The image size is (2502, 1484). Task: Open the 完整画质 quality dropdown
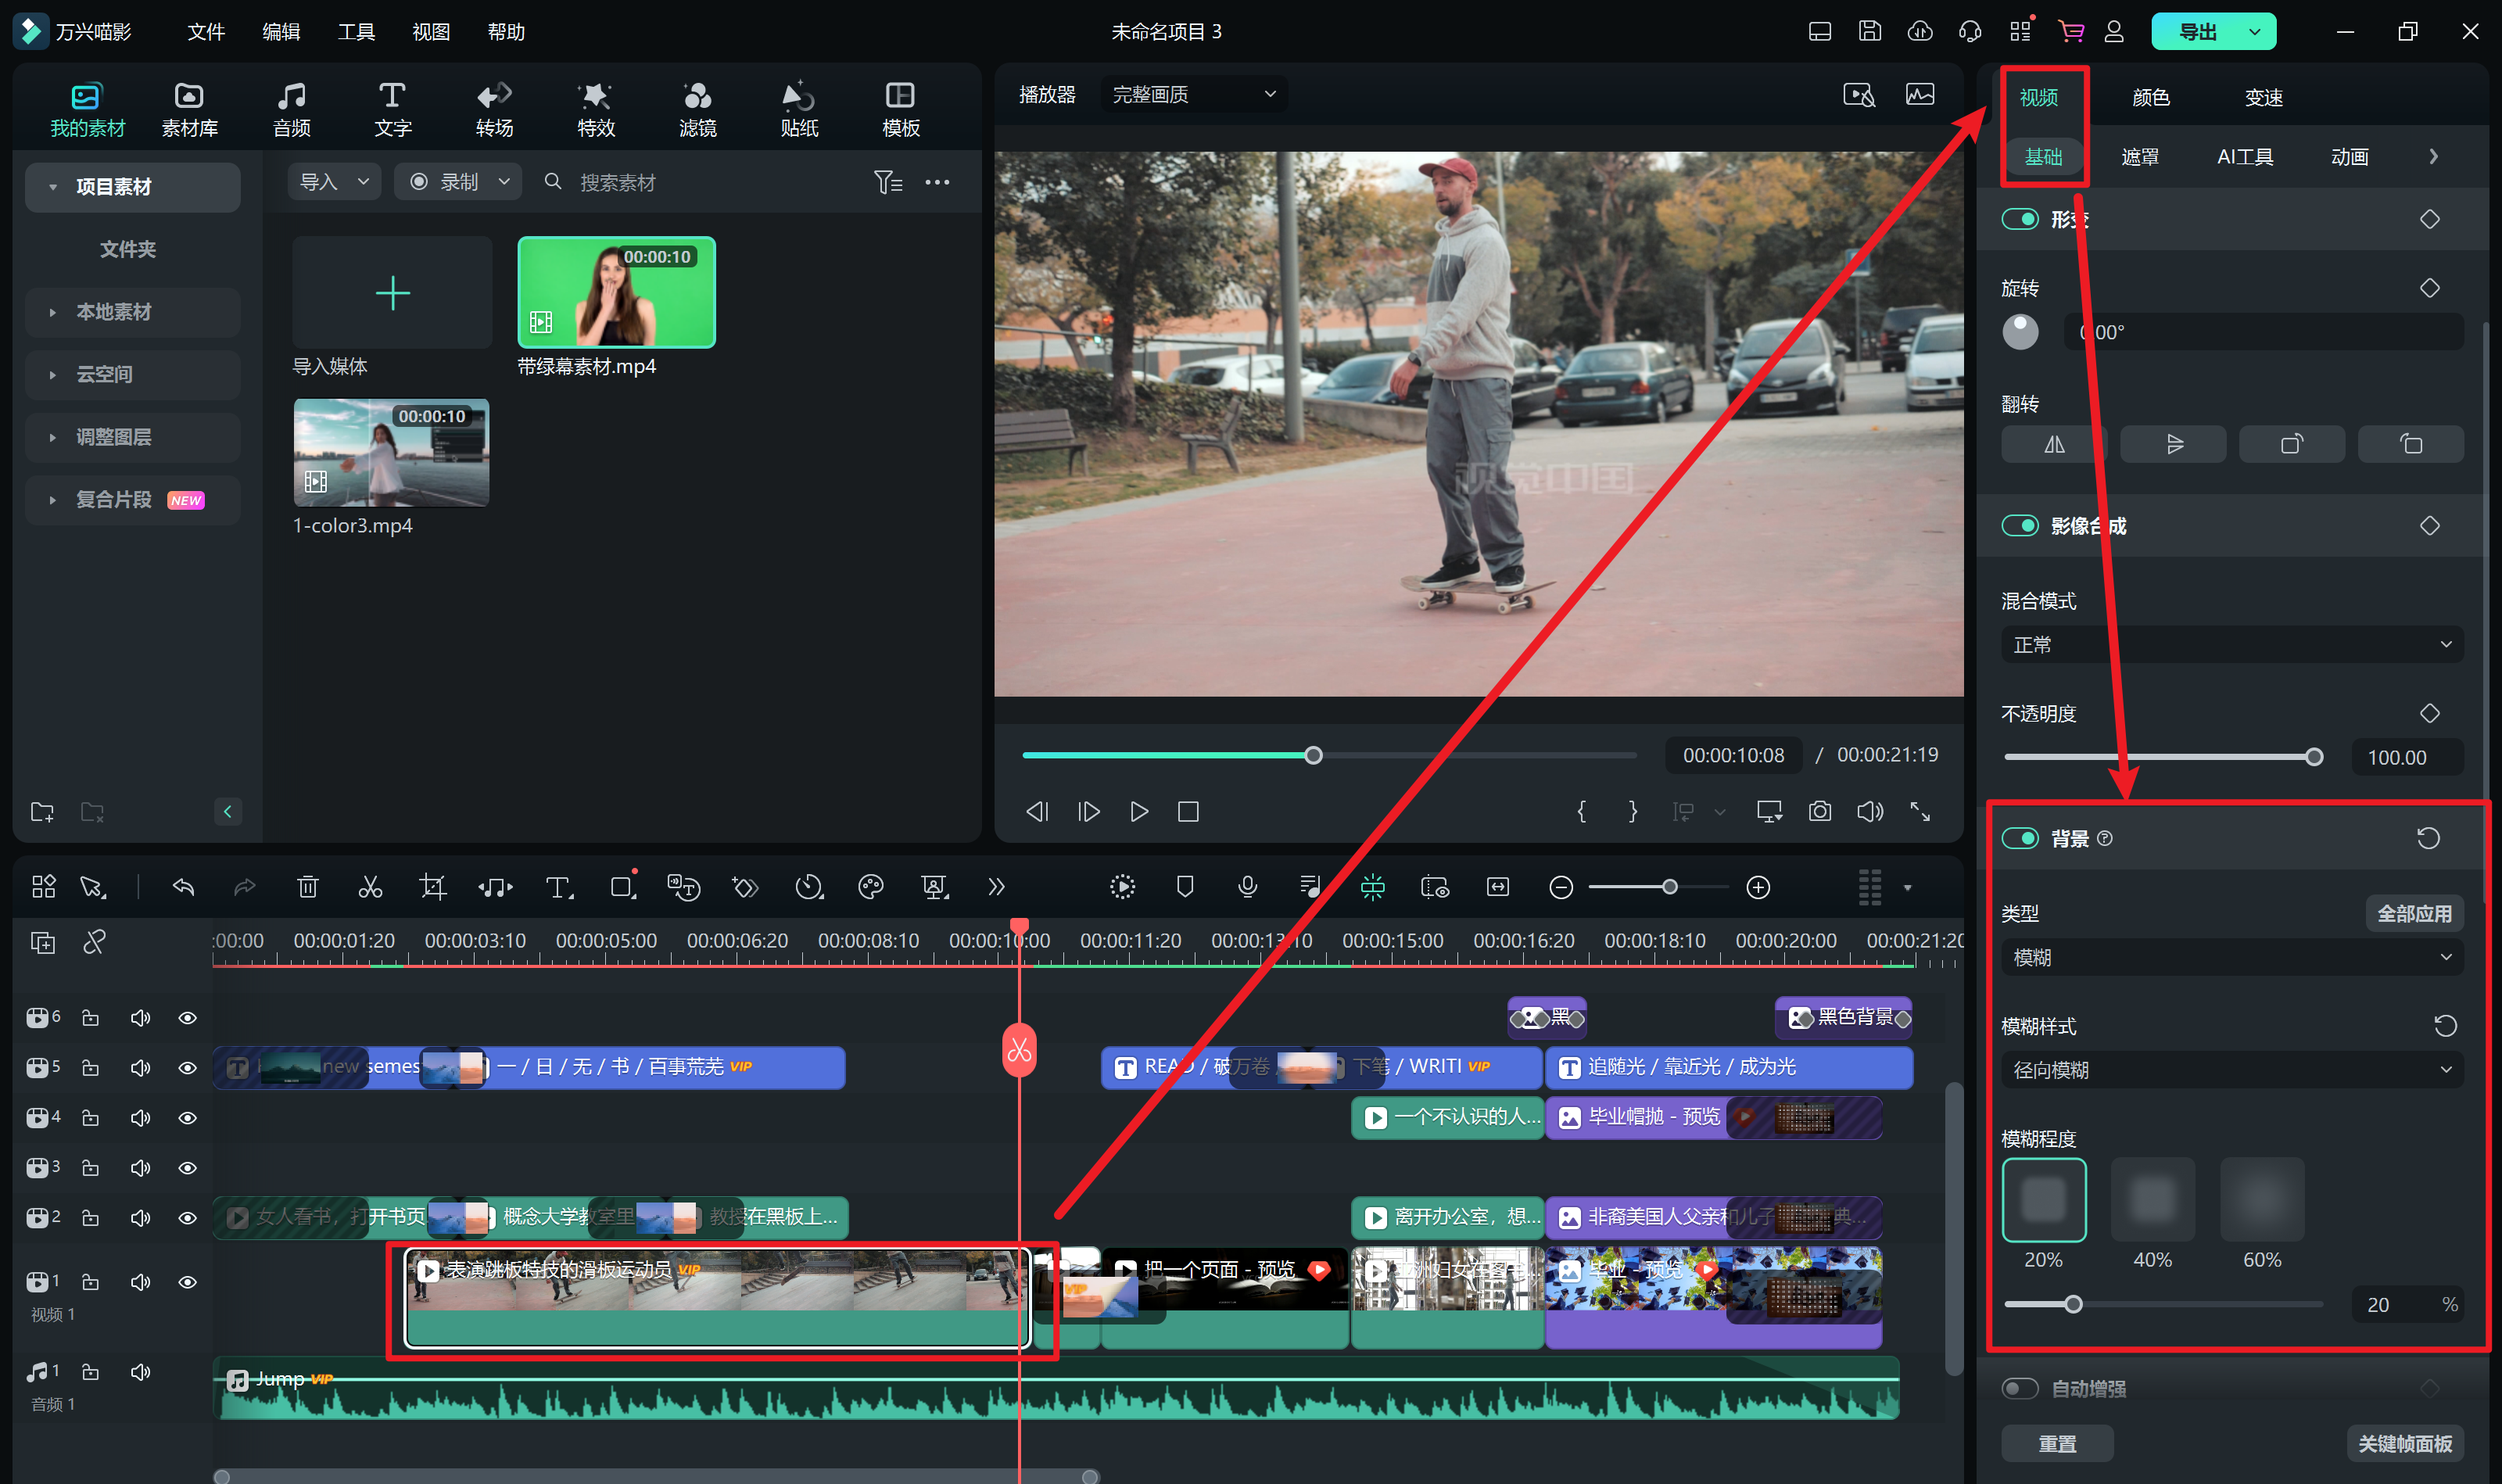click(1194, 94)
